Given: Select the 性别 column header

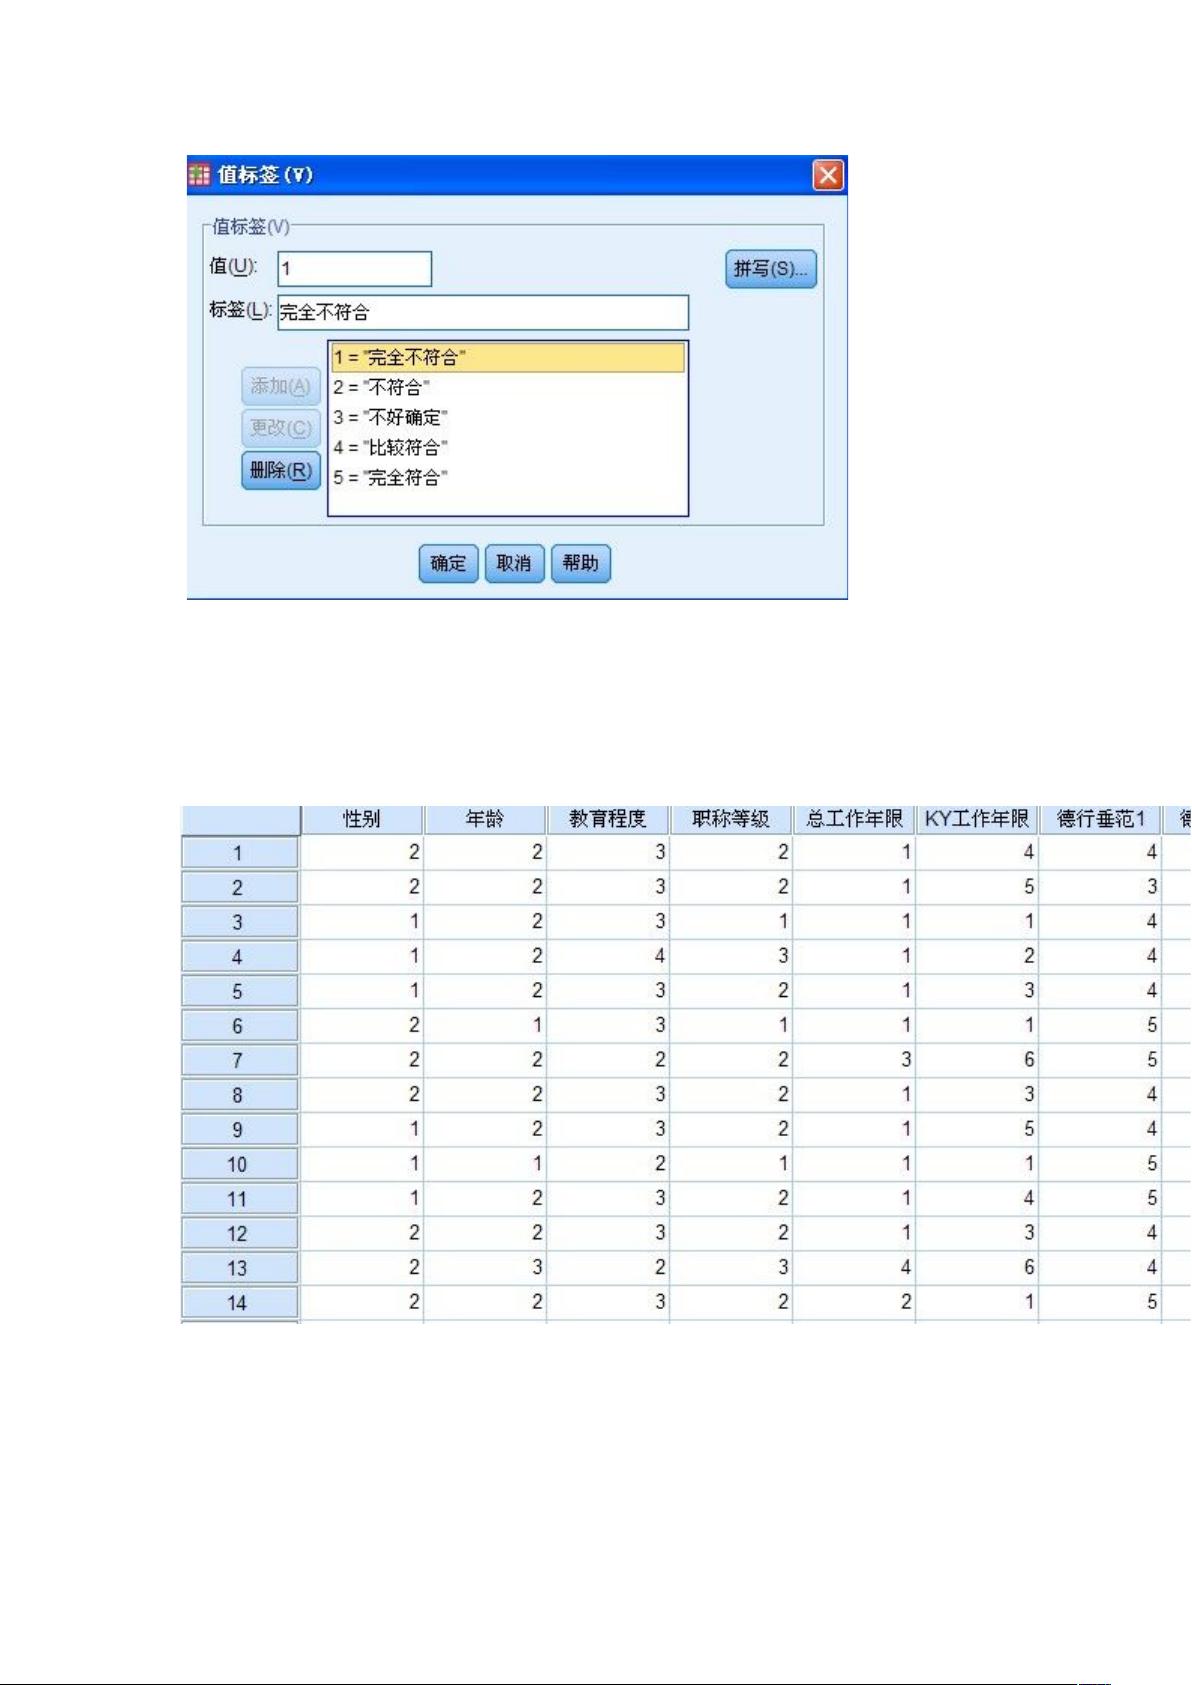Looking at the screenshot, I should point(361,819).
